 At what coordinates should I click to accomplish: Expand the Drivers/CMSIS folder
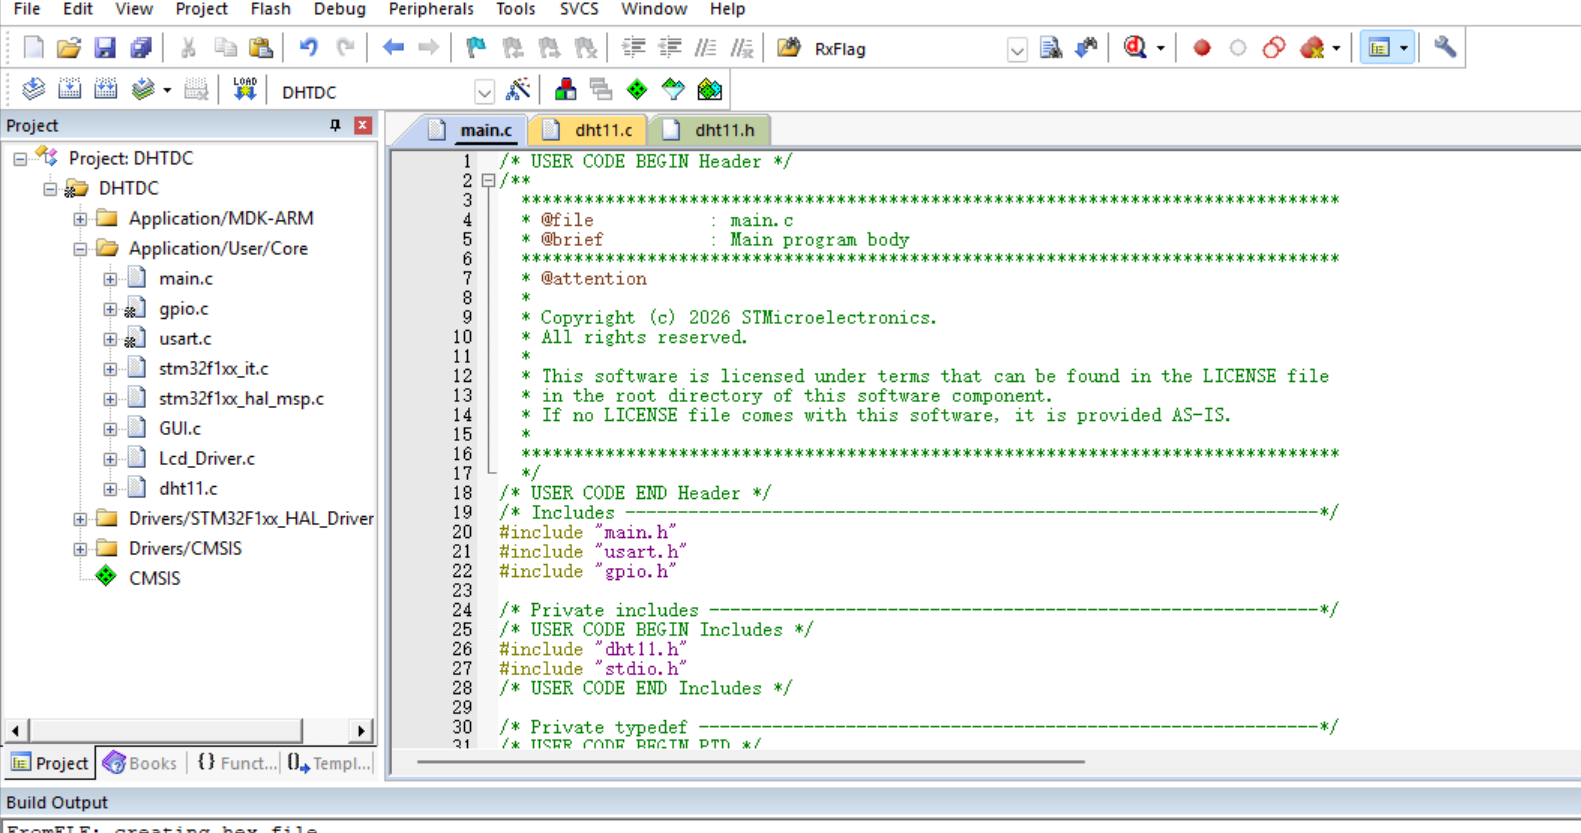[x=80, y=548]
